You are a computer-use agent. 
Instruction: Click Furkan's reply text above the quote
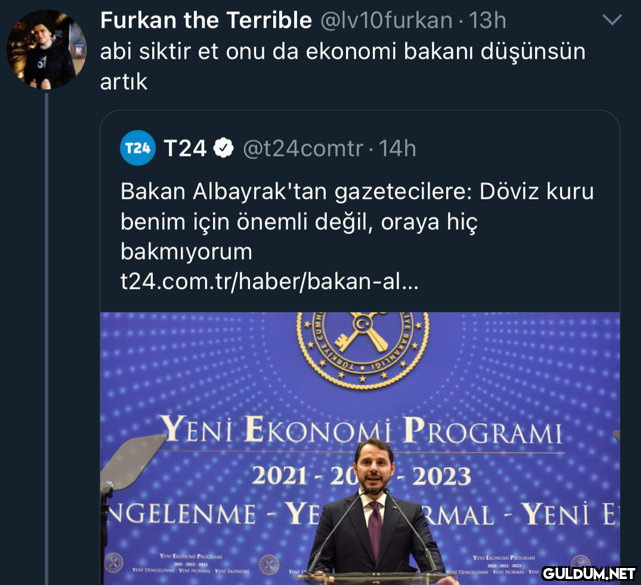[342, 65]
